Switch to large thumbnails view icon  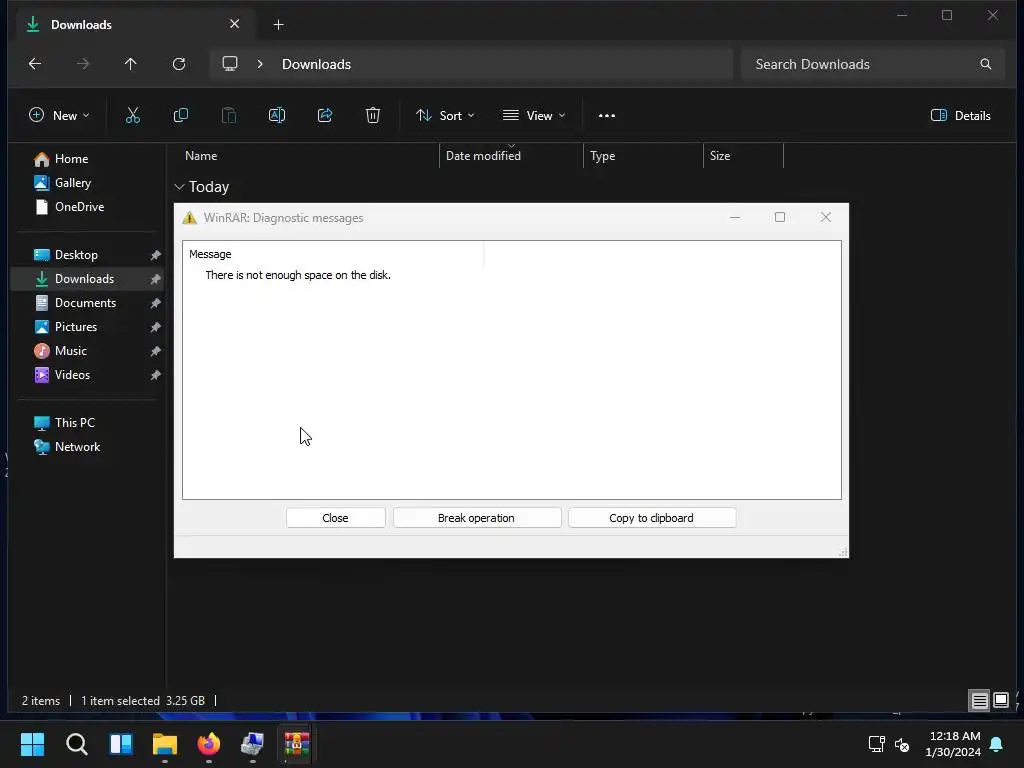coord(1000,701)
